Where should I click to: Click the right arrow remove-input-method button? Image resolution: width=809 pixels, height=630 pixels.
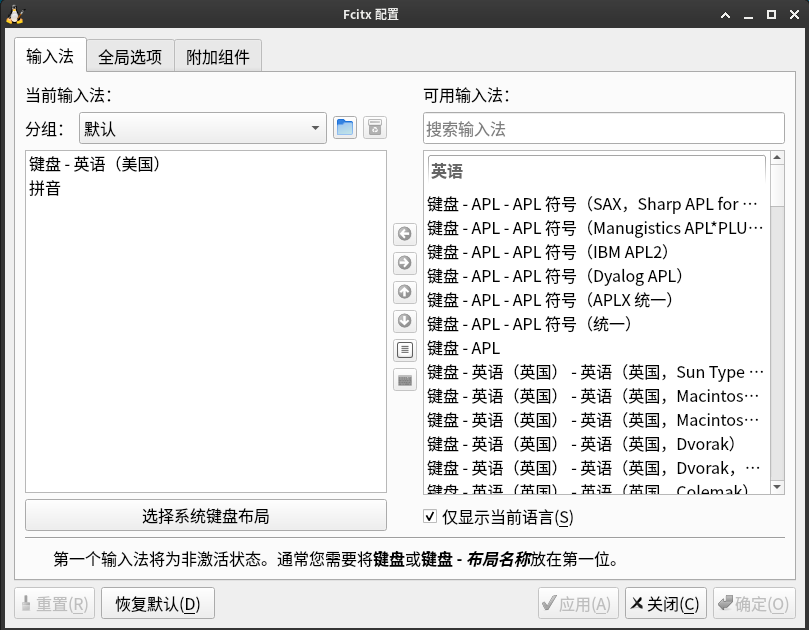point(404,263)
